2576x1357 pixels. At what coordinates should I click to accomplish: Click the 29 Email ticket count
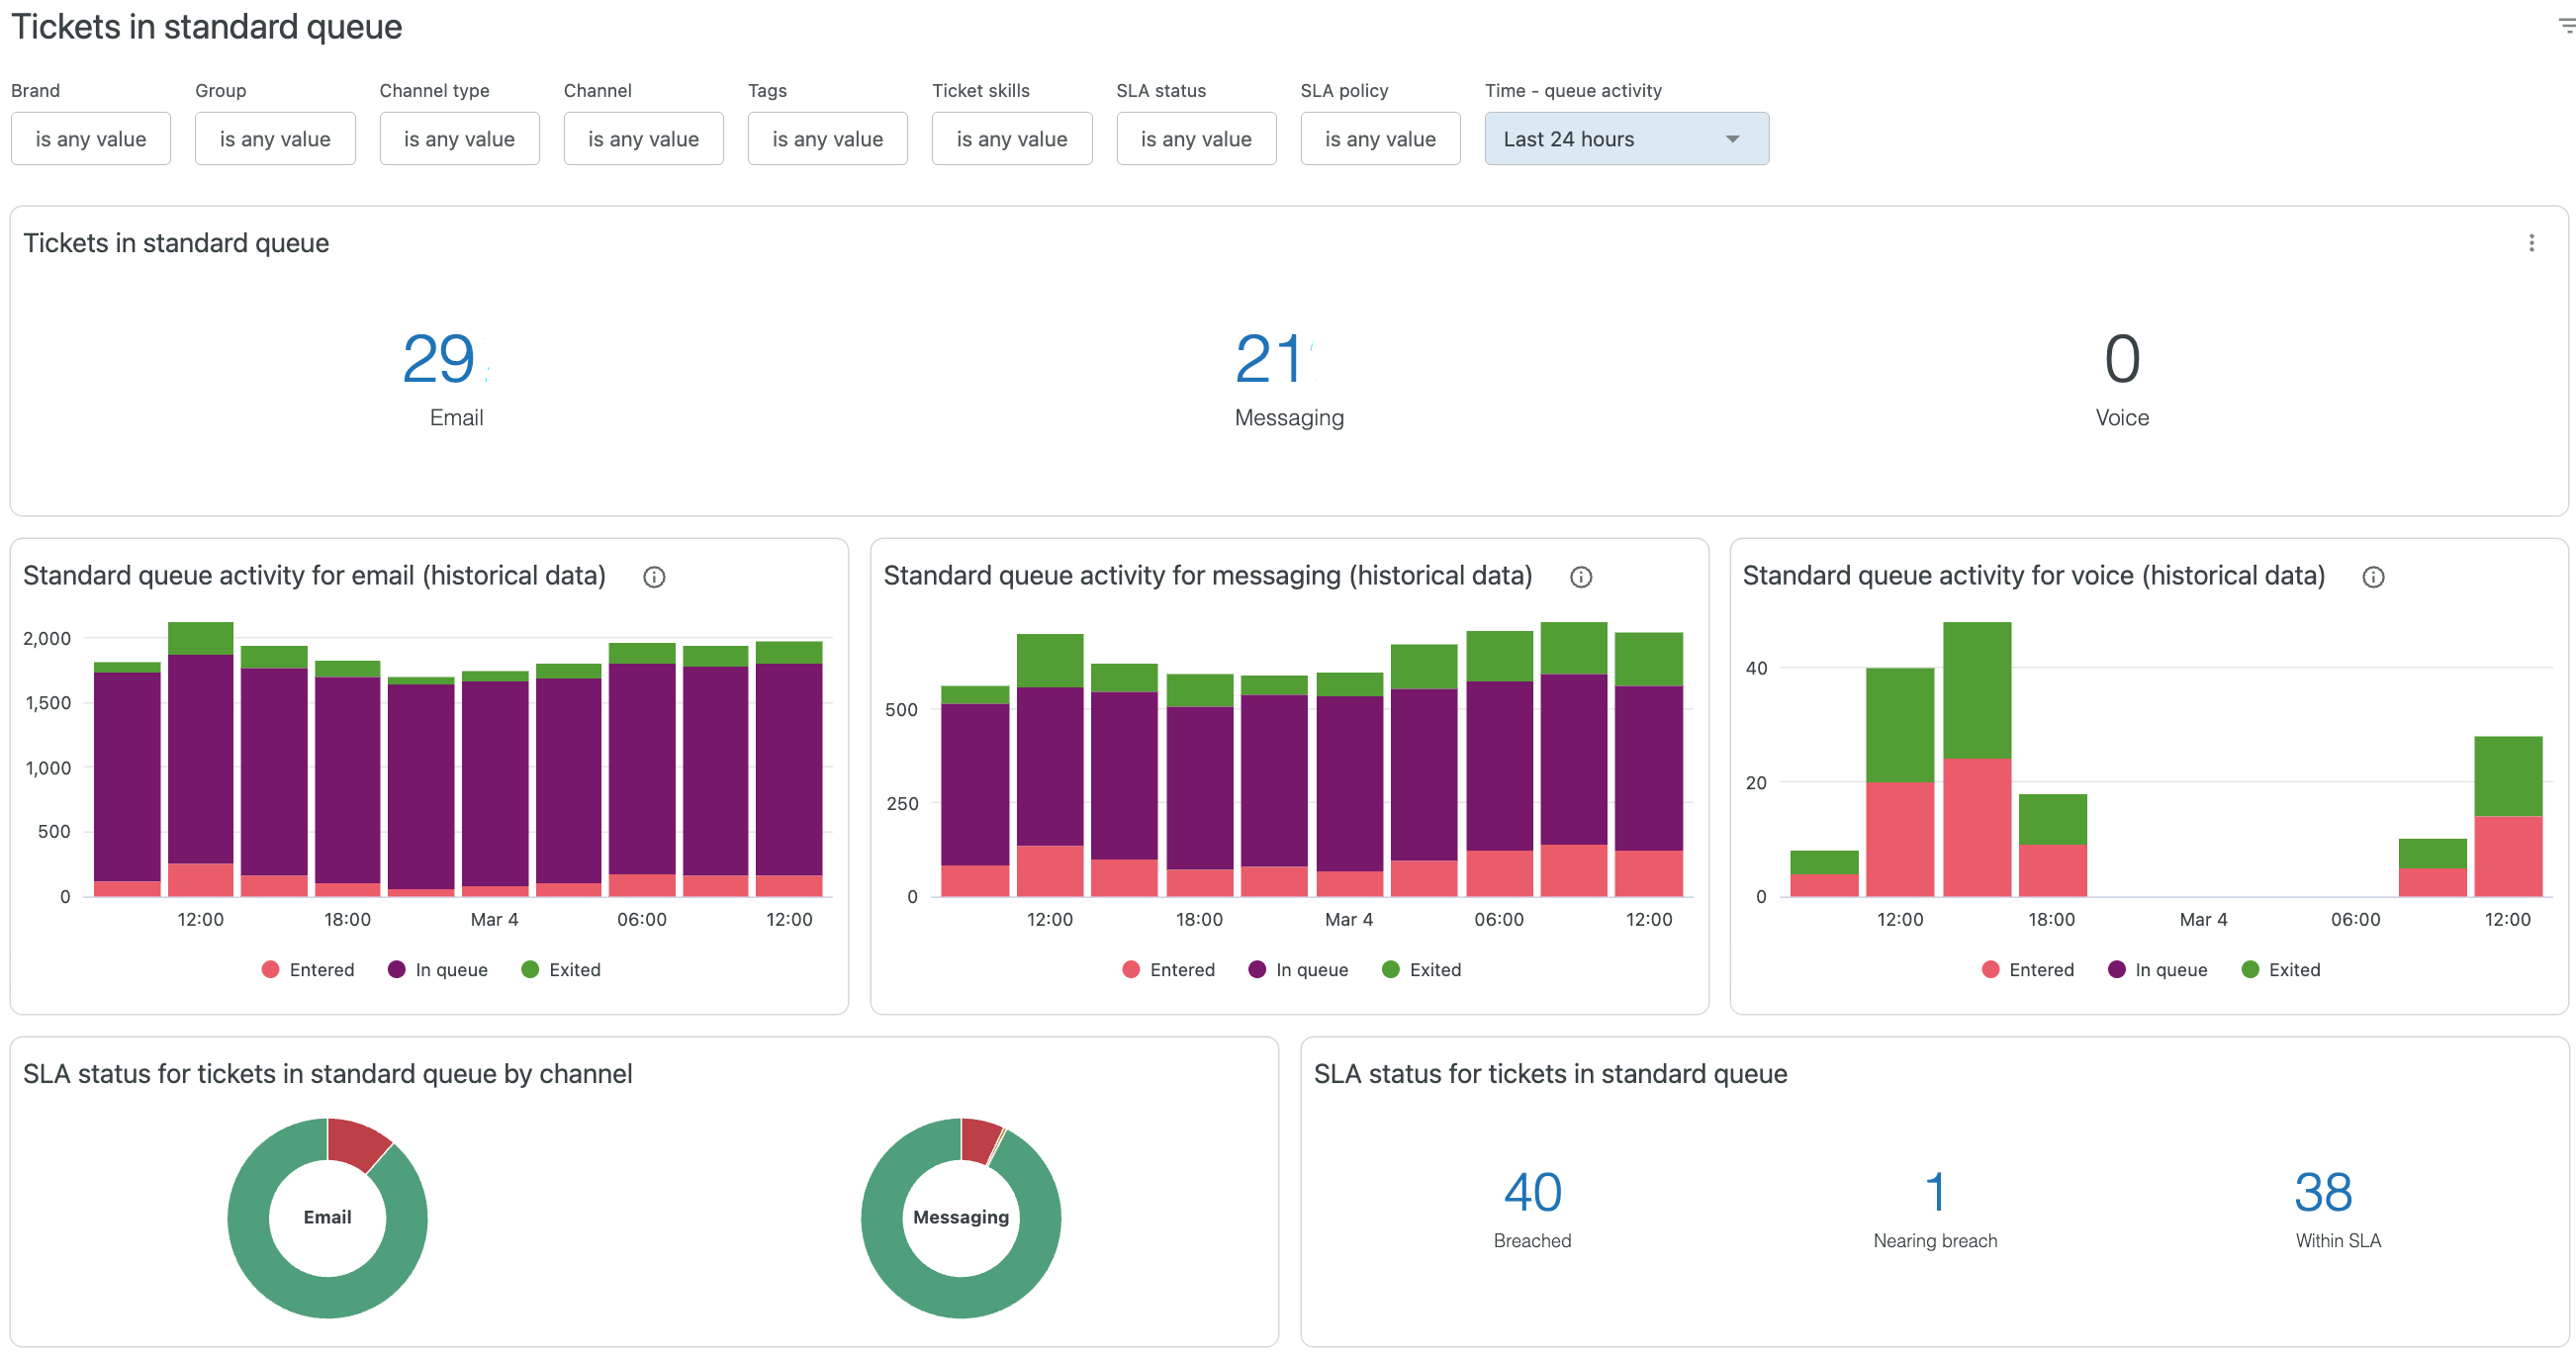[438, 359]
